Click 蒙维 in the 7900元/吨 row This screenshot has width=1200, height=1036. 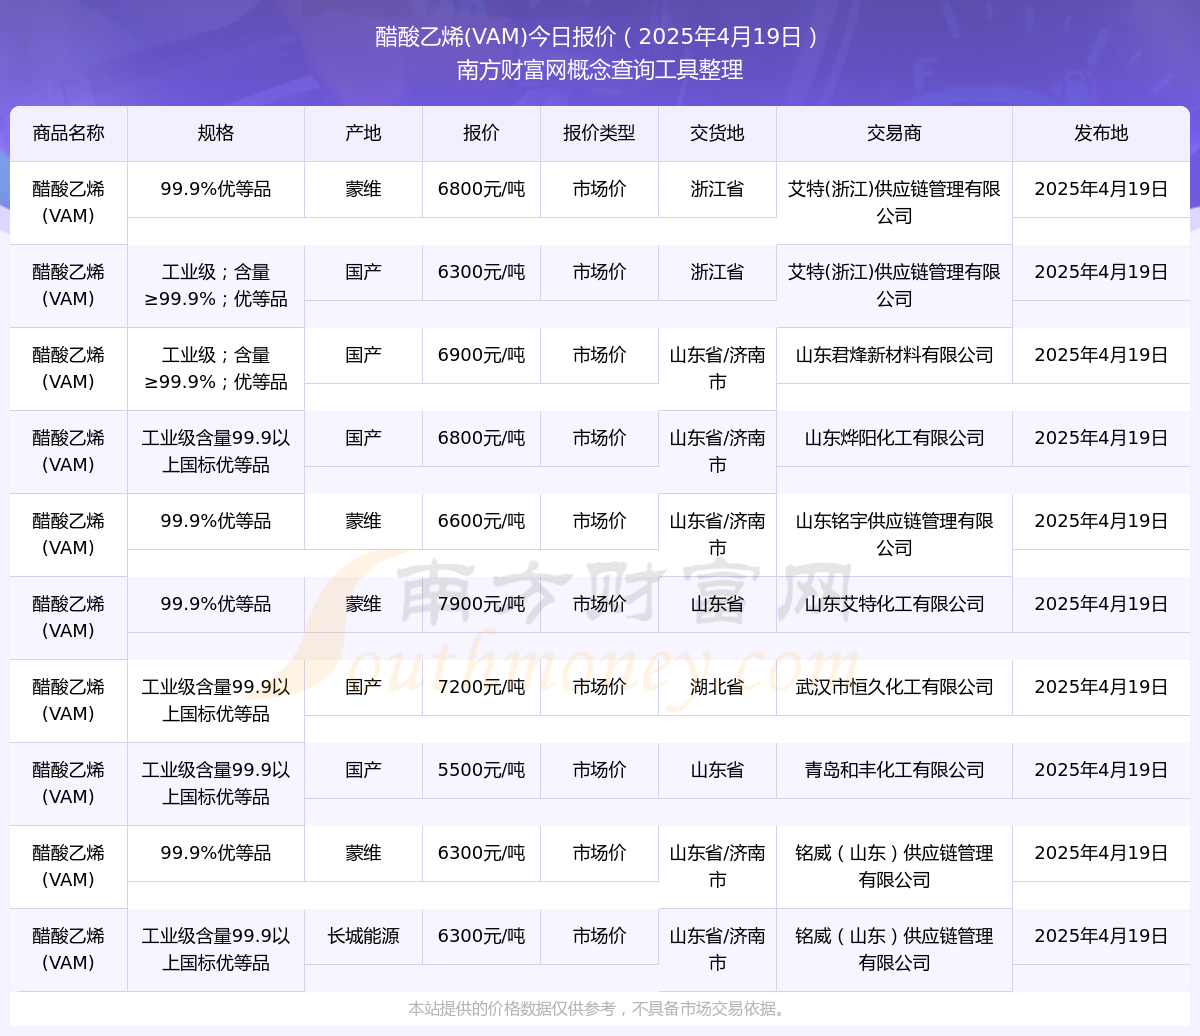click(363, 604)
